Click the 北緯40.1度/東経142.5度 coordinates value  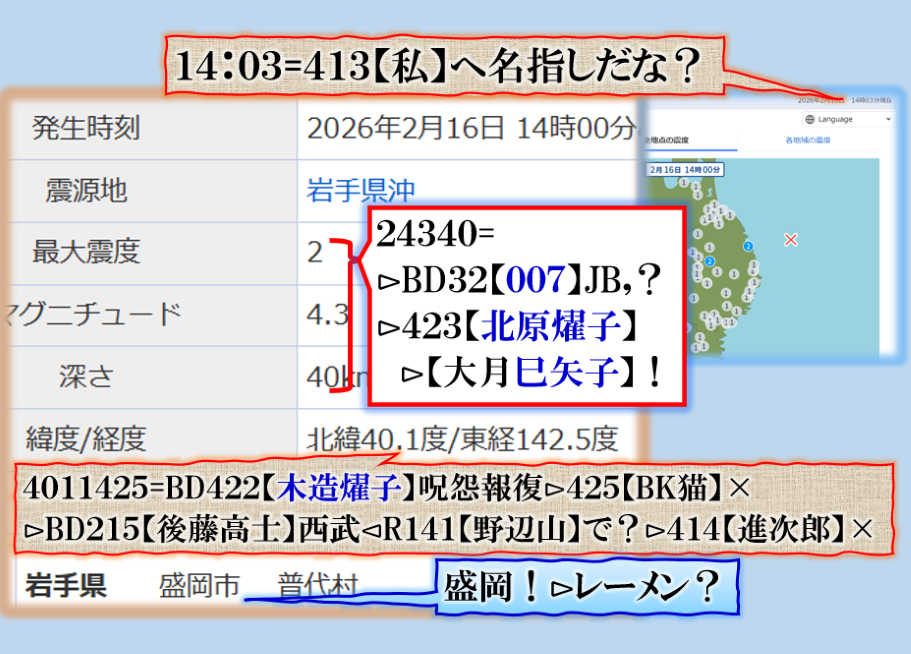point(462,438)
